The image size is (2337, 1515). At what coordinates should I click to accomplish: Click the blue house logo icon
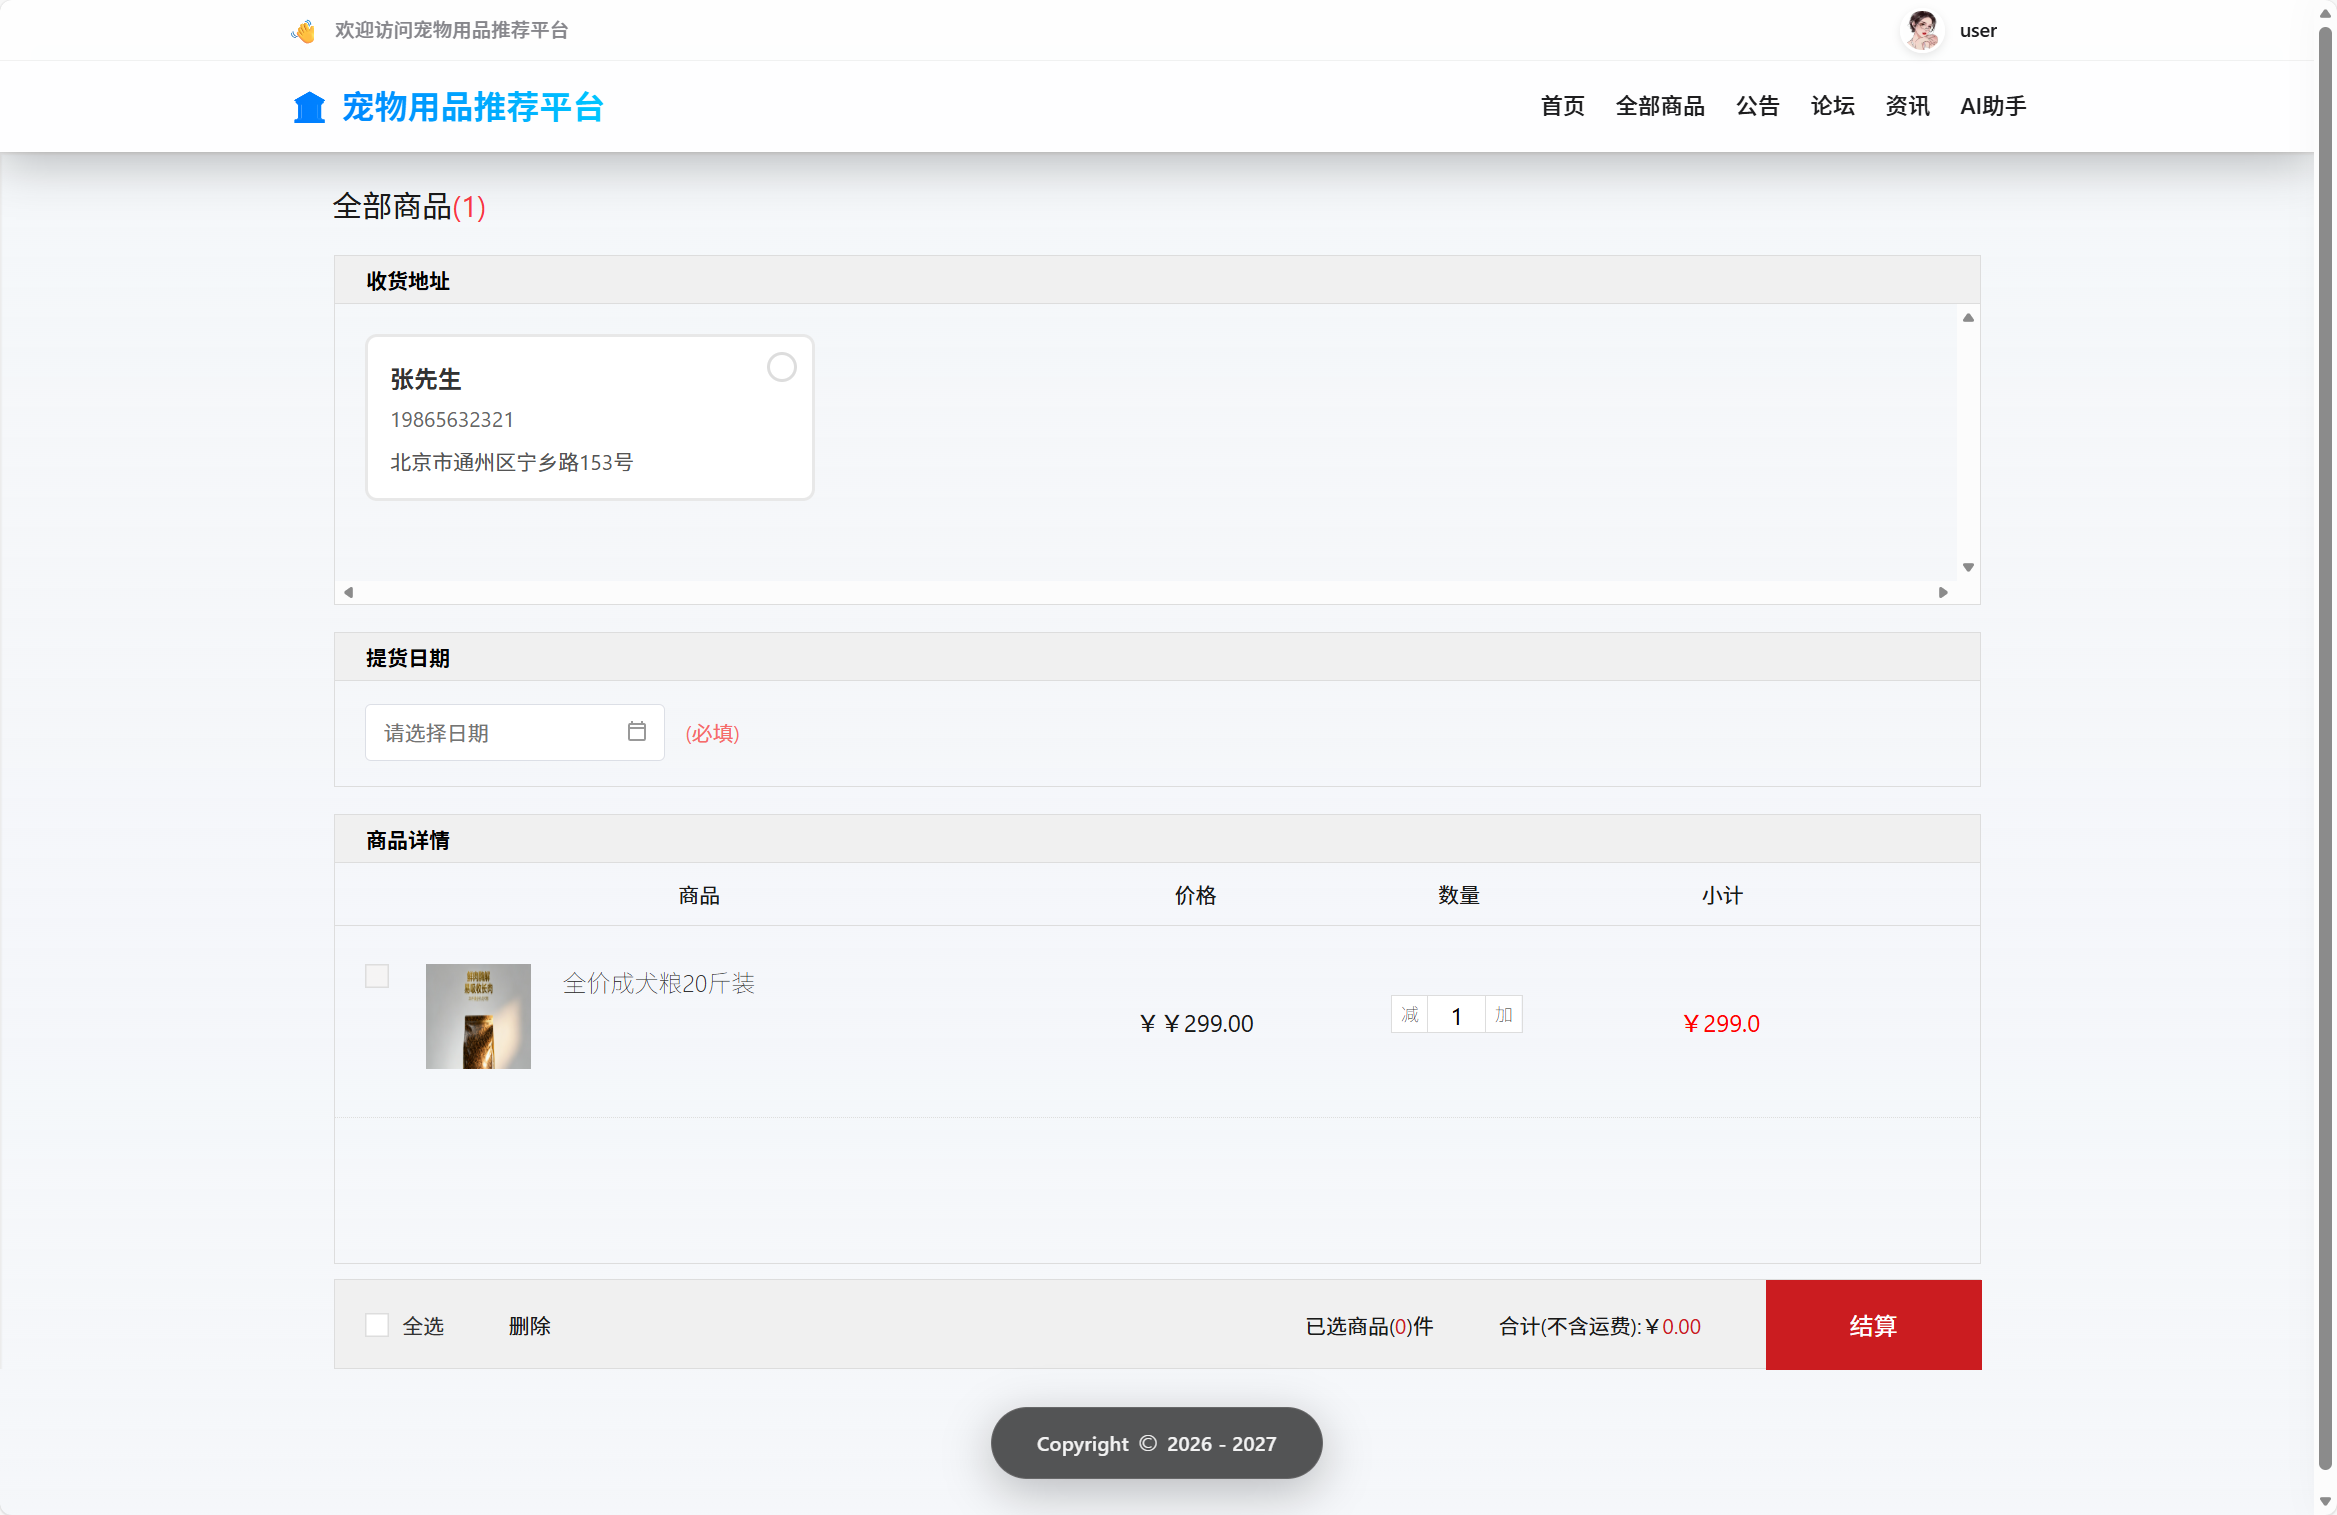(x=309, y=106)
